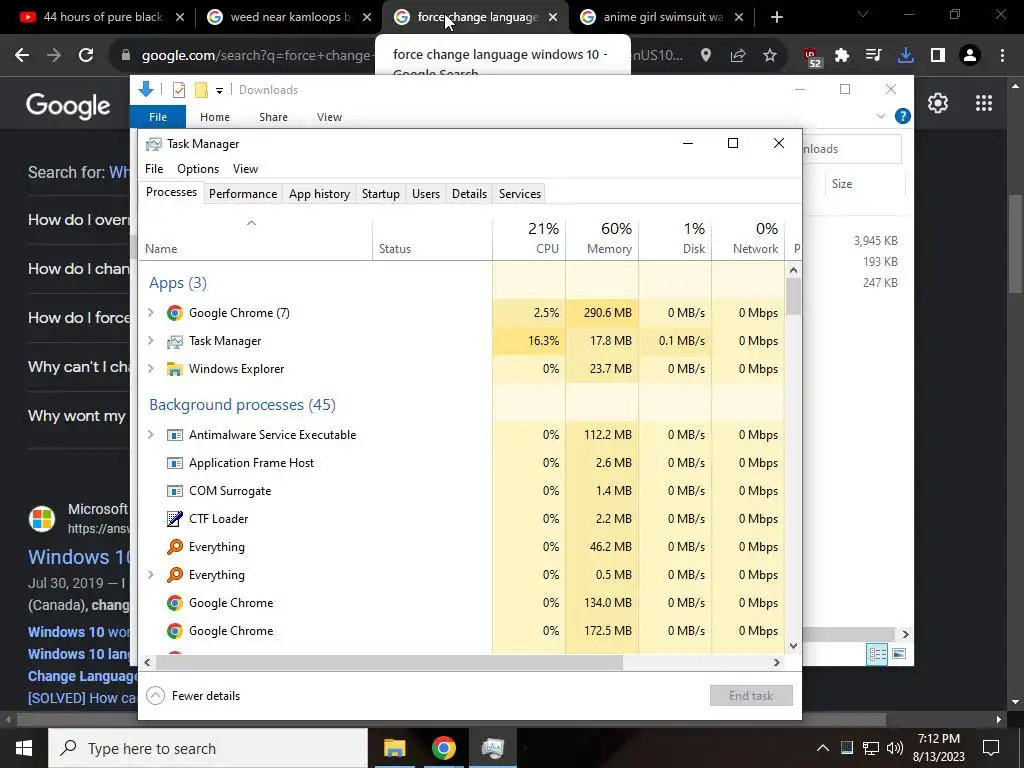Click the location pin icon in address bar

[706, 56]
